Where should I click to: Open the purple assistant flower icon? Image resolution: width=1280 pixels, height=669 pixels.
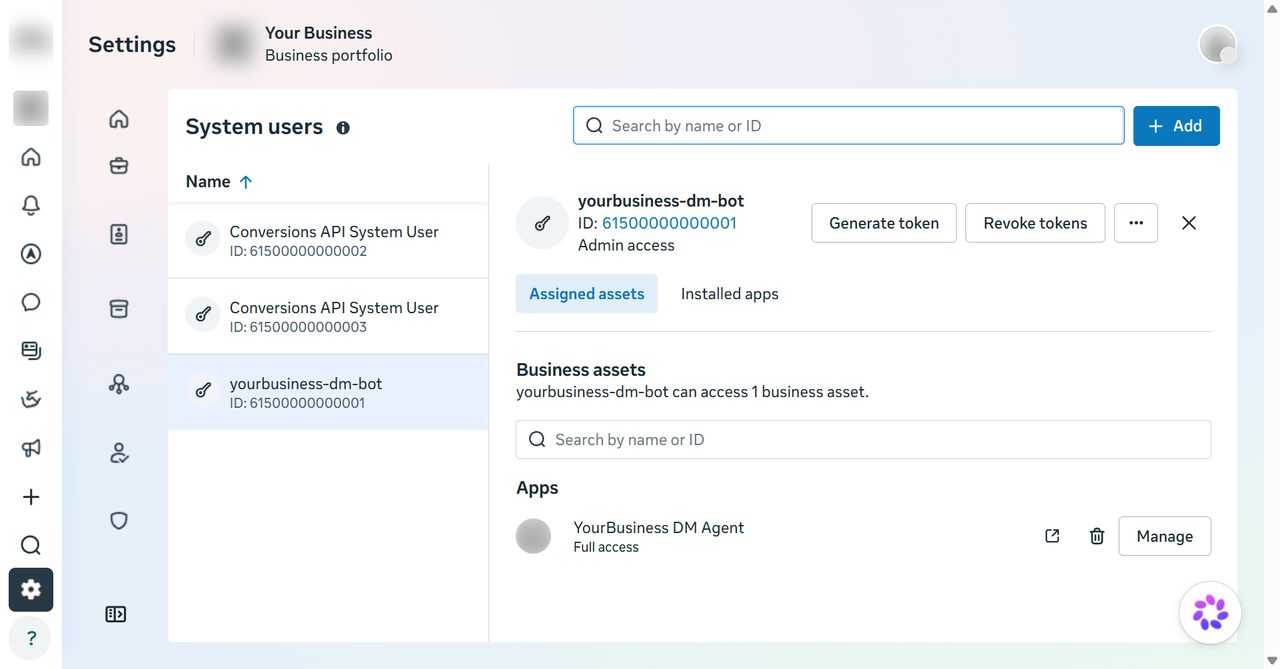click(1210, 612)
